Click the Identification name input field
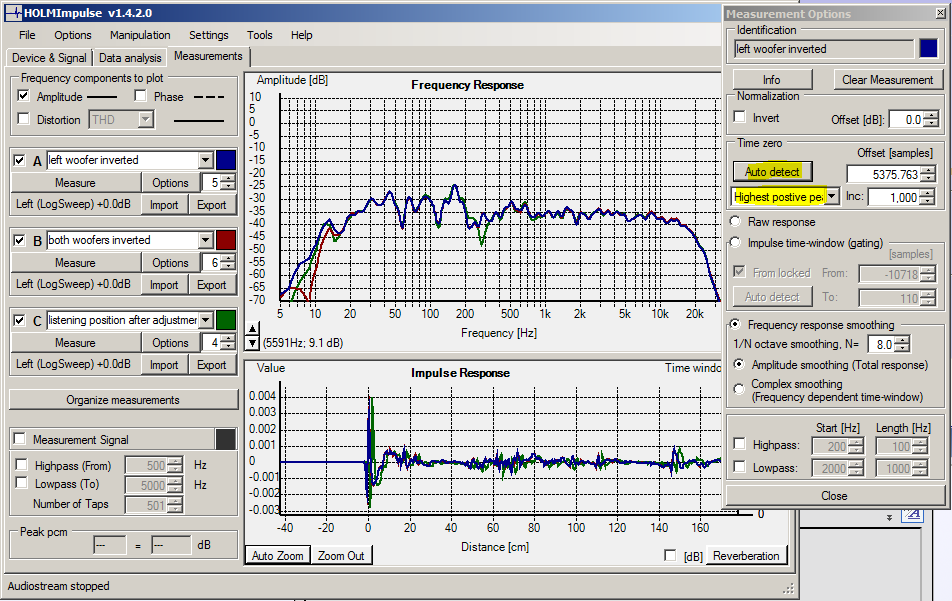952x601 pixels. 824,49
